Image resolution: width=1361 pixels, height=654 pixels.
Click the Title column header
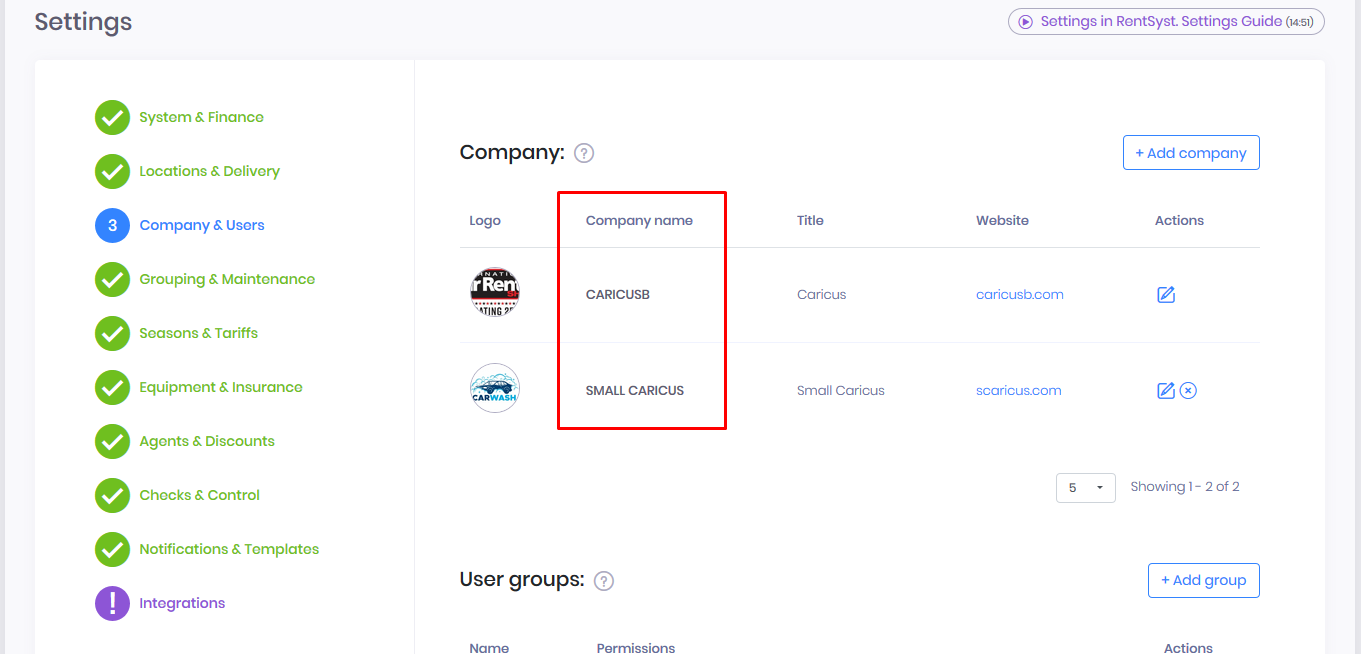[810, 220]
